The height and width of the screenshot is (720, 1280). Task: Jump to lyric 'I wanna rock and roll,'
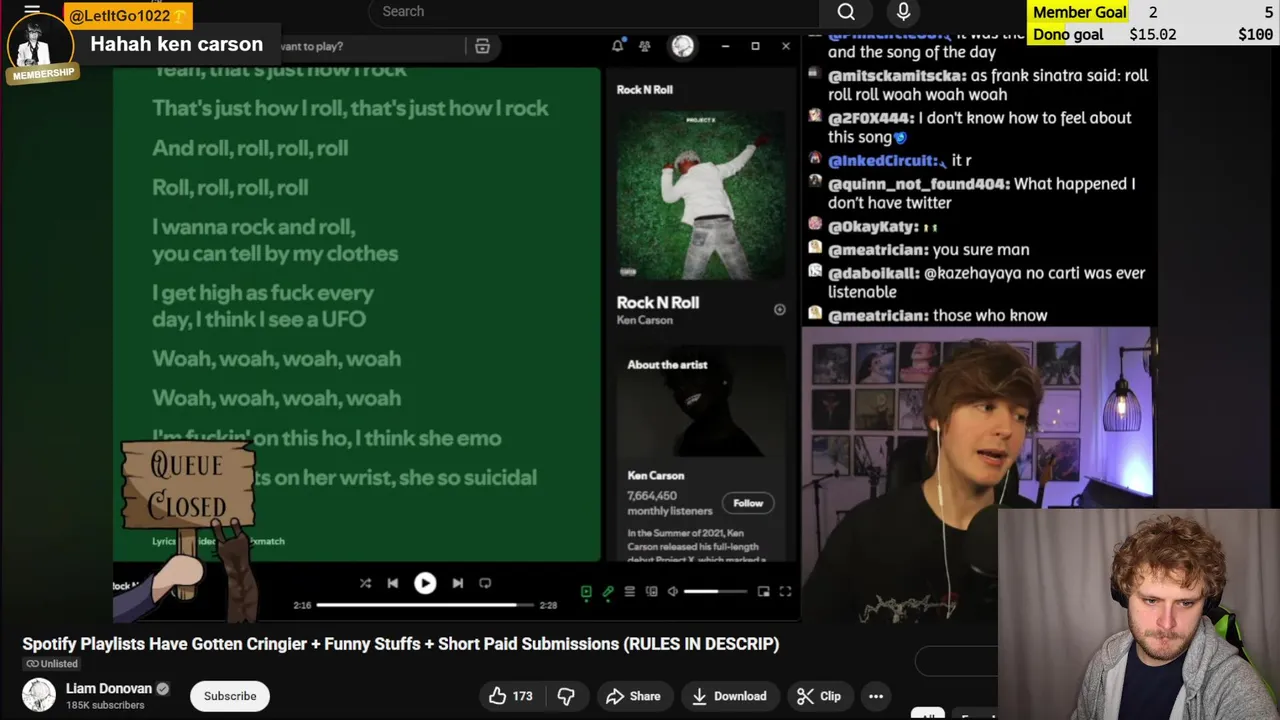(x=253, y=227)
